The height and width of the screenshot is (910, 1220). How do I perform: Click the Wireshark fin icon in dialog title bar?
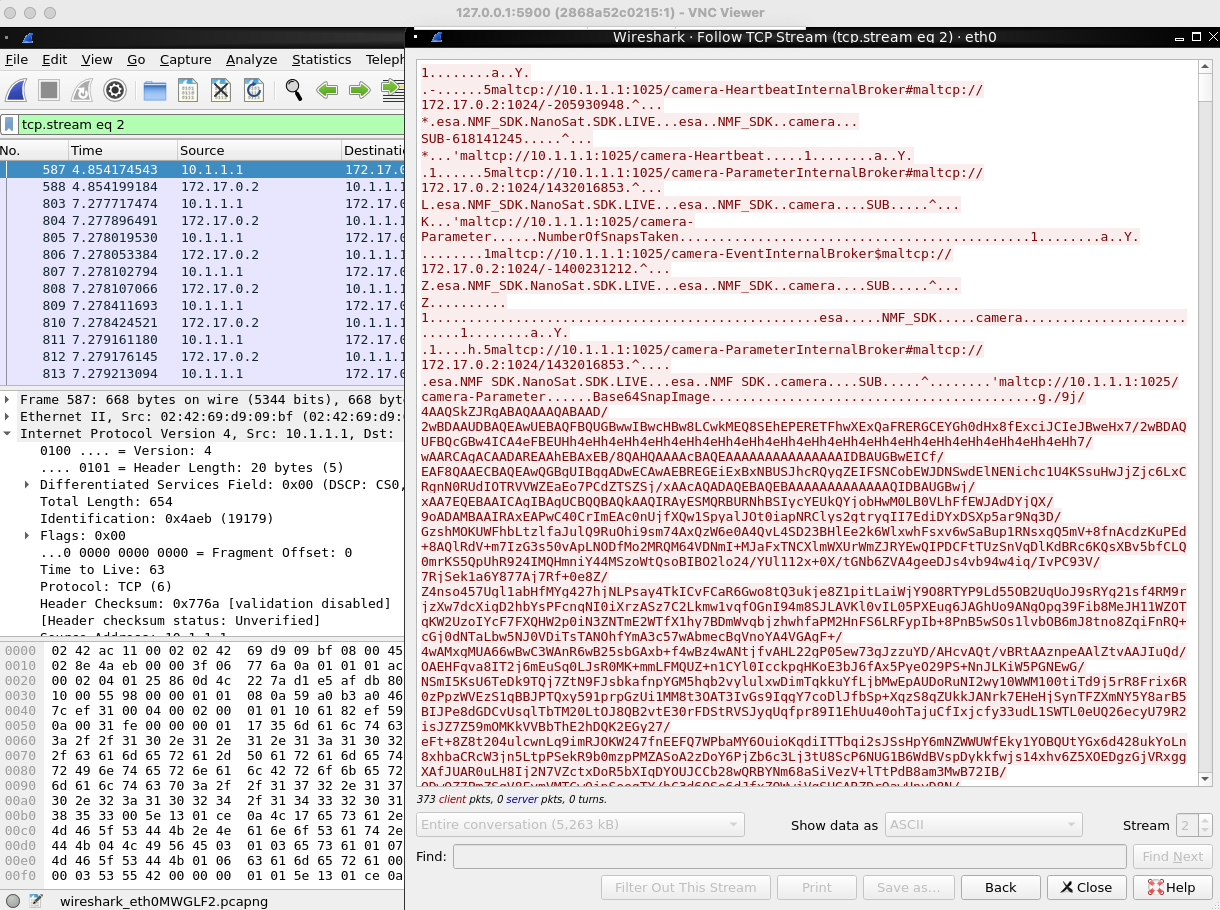coord(436,38)
